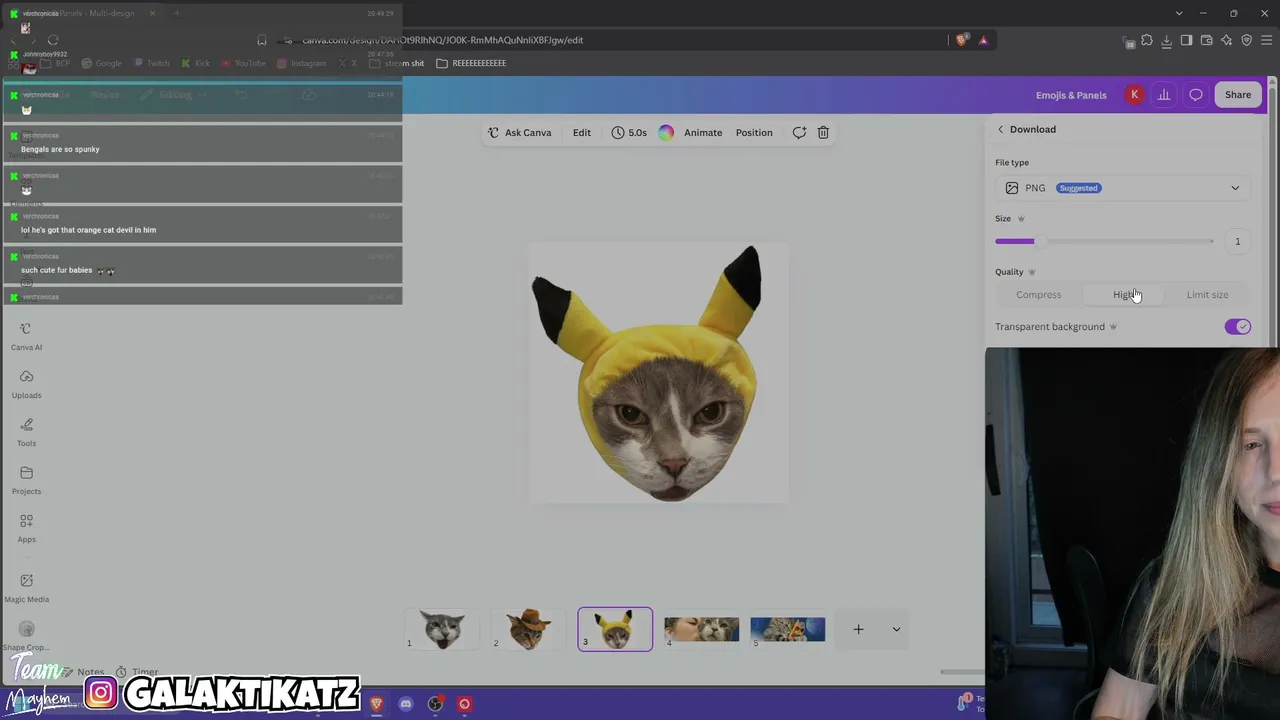Viewport: 1280px width, 720px height.
Task: Open the comments speech bubble icon
Action: click(x=1196, y=95)
